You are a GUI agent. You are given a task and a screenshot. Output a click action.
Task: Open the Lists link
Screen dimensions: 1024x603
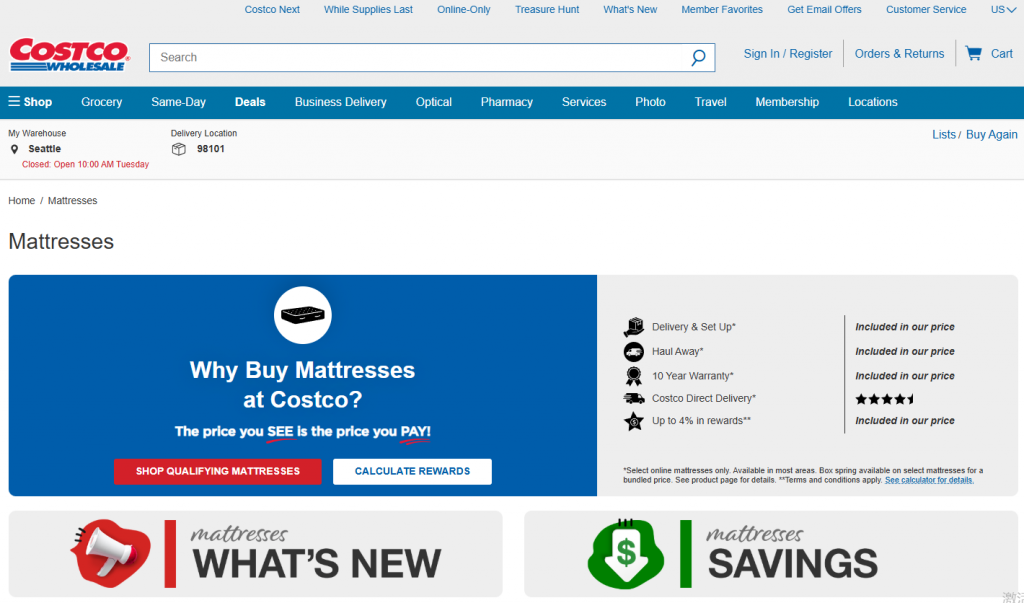click(944, 135)
